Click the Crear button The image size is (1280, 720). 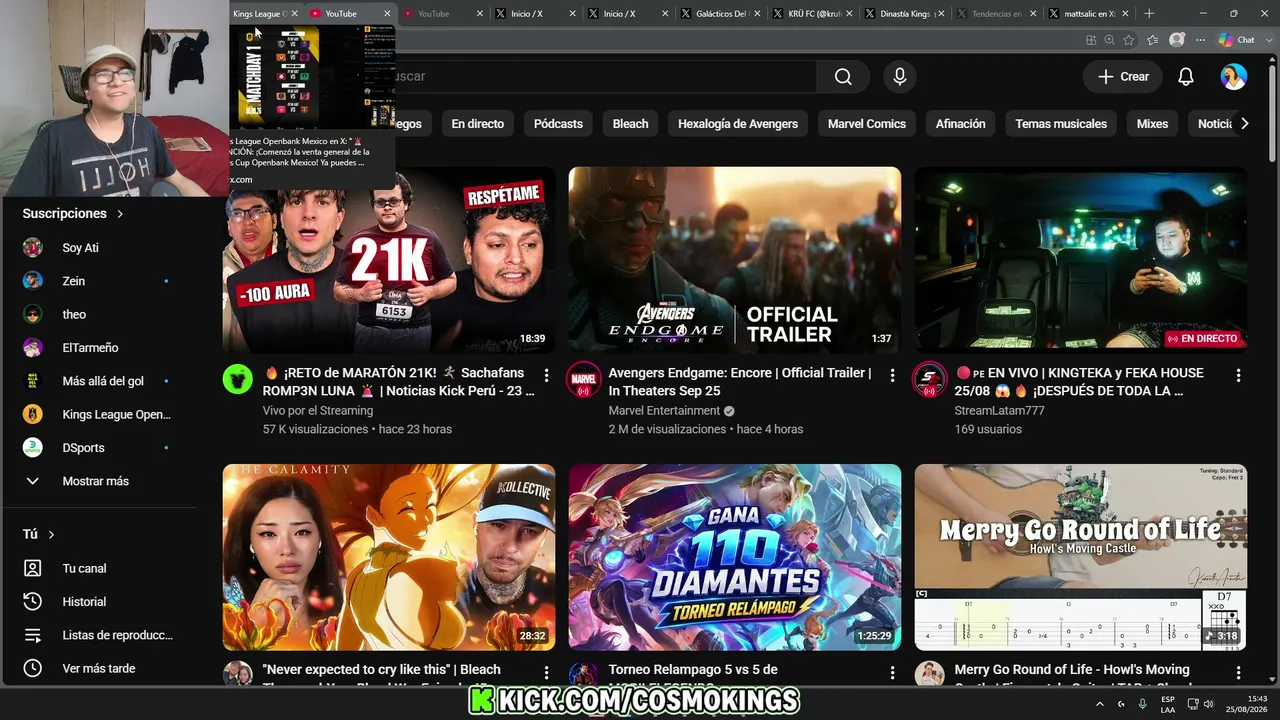[x=1123, y=77]
